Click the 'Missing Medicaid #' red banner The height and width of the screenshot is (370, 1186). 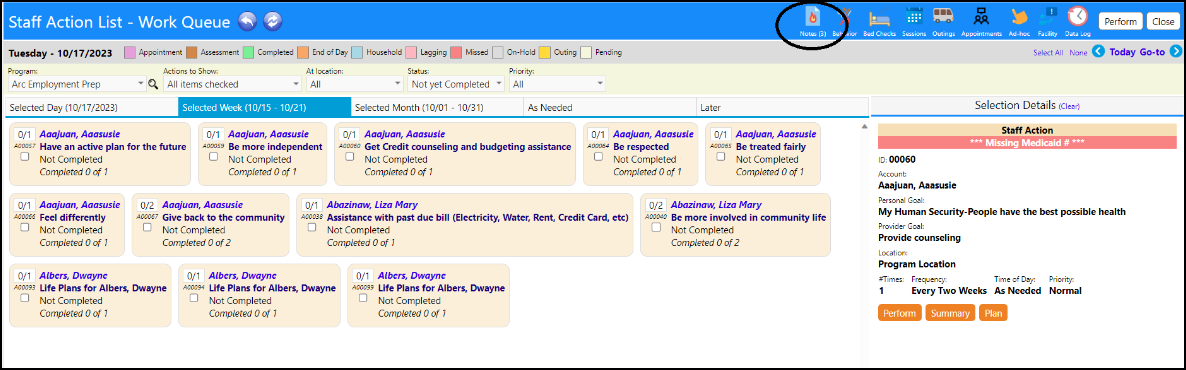pos(1027,143)
